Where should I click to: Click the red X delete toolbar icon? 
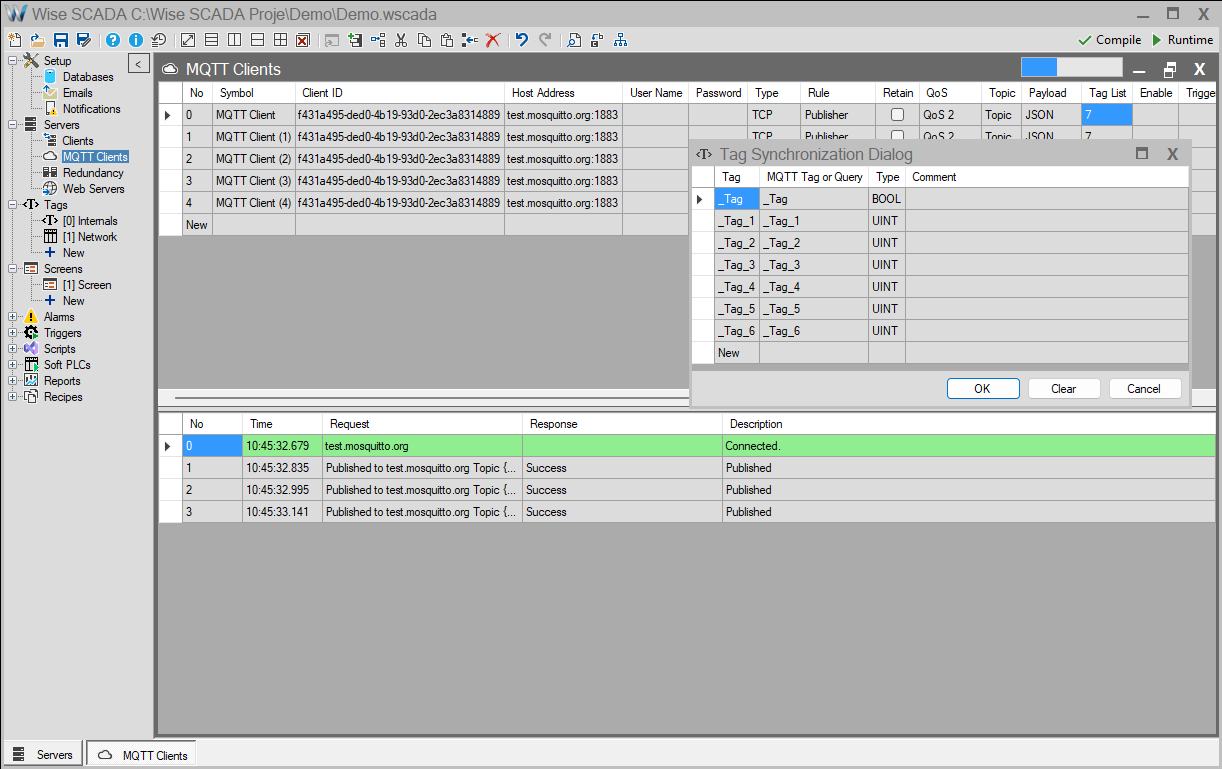click(492, 40)
